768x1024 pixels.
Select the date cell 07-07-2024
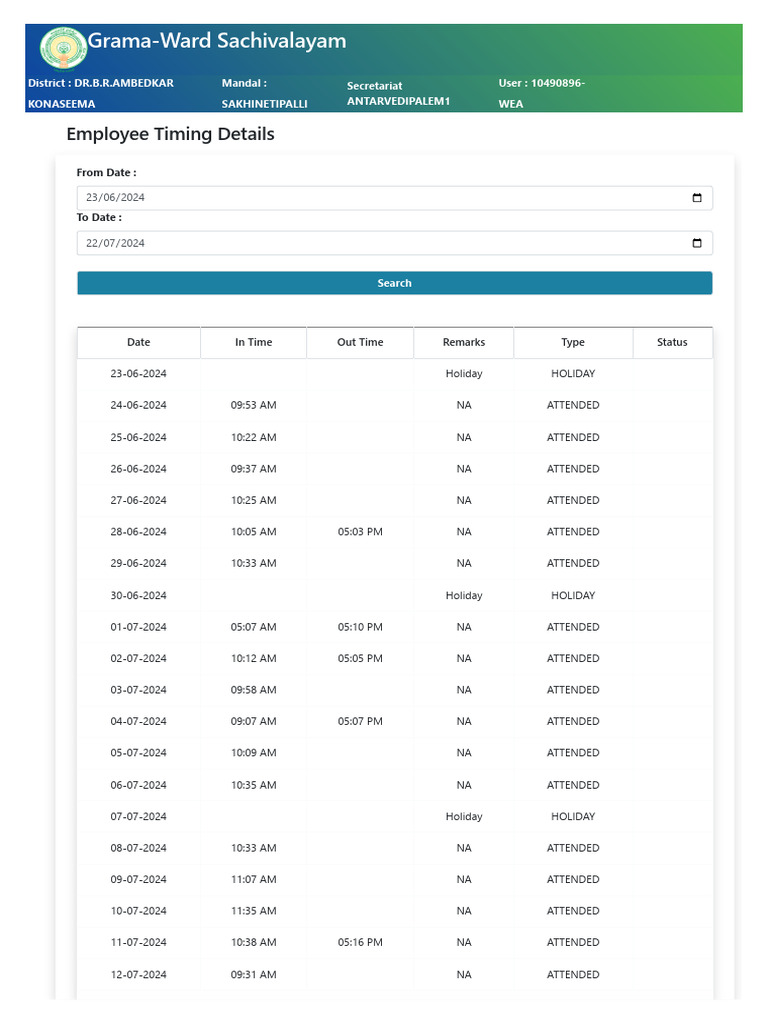(138, 816)
